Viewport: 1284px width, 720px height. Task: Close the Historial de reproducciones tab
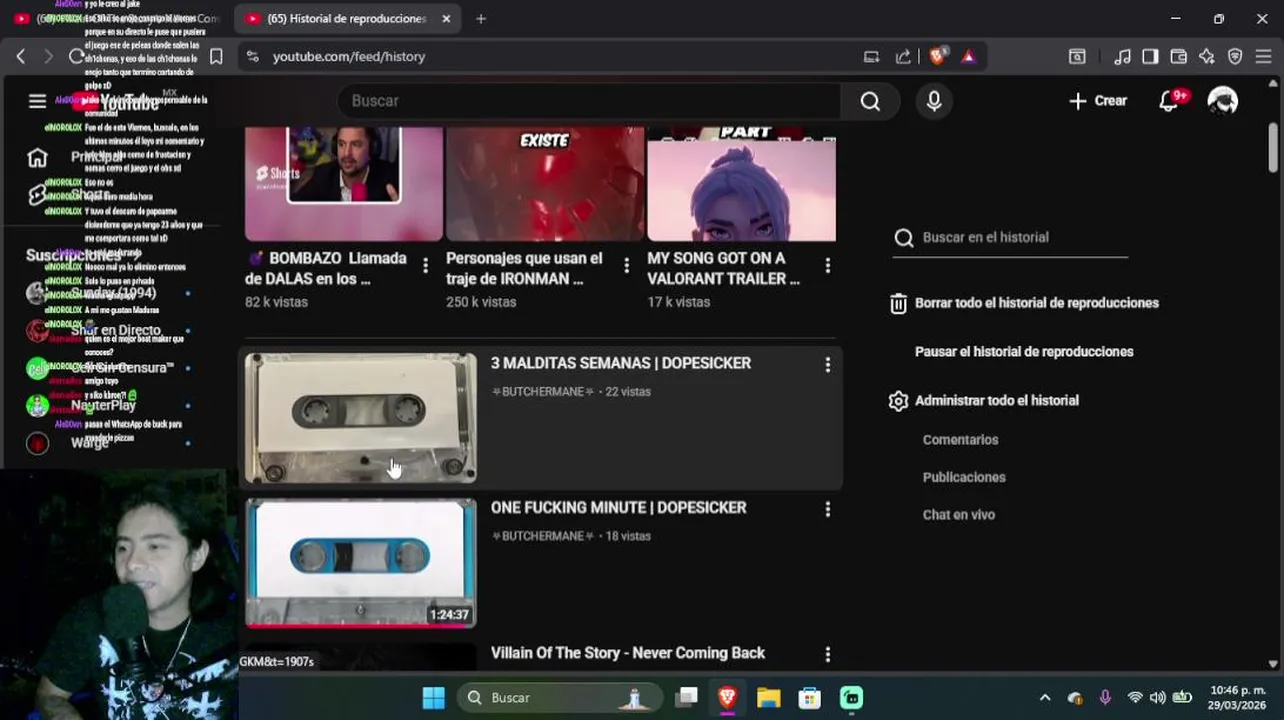click(446, 19)
